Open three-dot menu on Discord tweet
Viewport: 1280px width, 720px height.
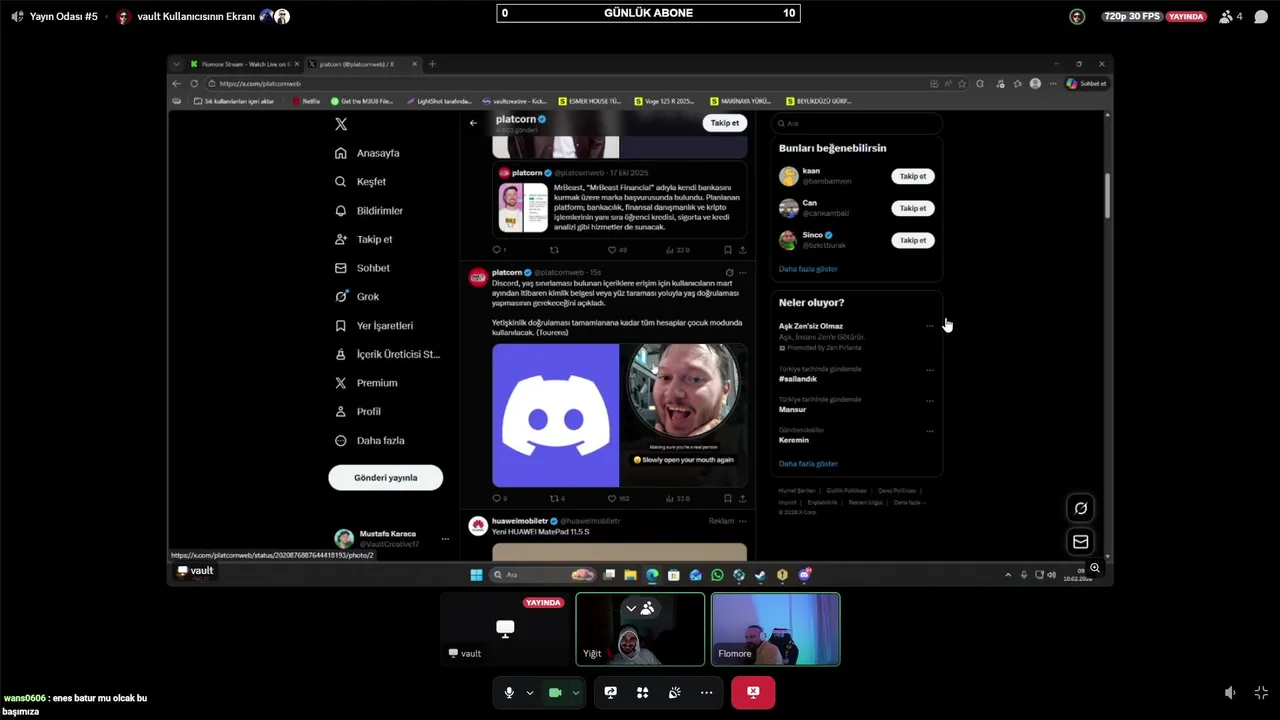point(742,272)
